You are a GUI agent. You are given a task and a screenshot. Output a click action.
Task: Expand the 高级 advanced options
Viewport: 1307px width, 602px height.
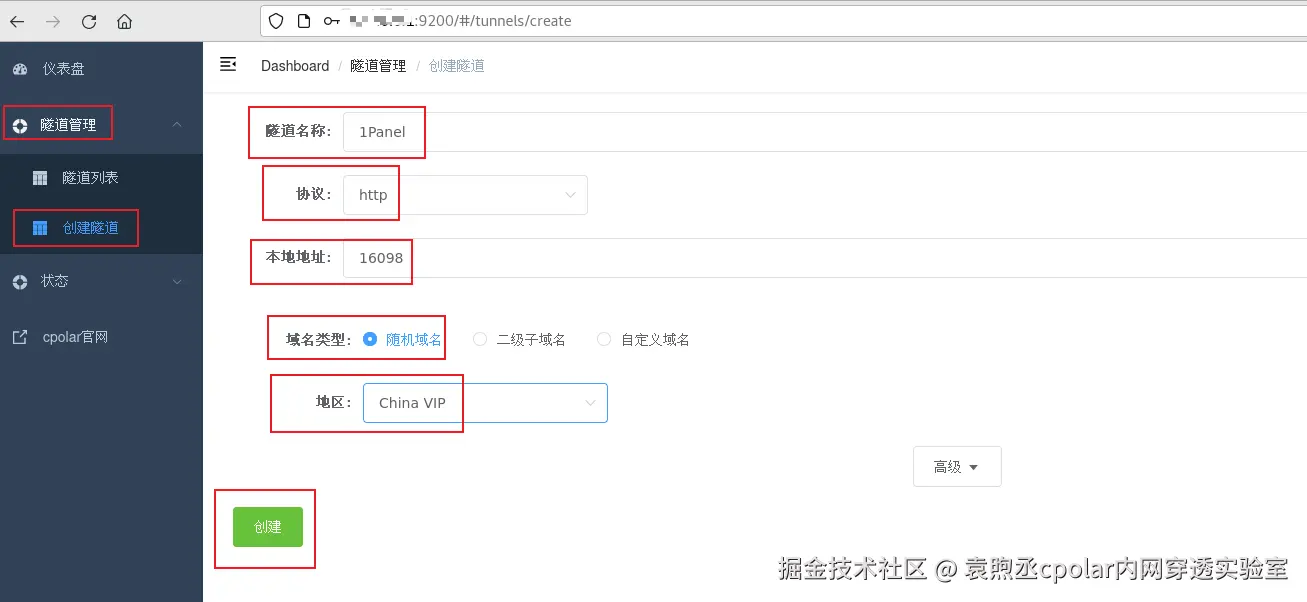957,466
